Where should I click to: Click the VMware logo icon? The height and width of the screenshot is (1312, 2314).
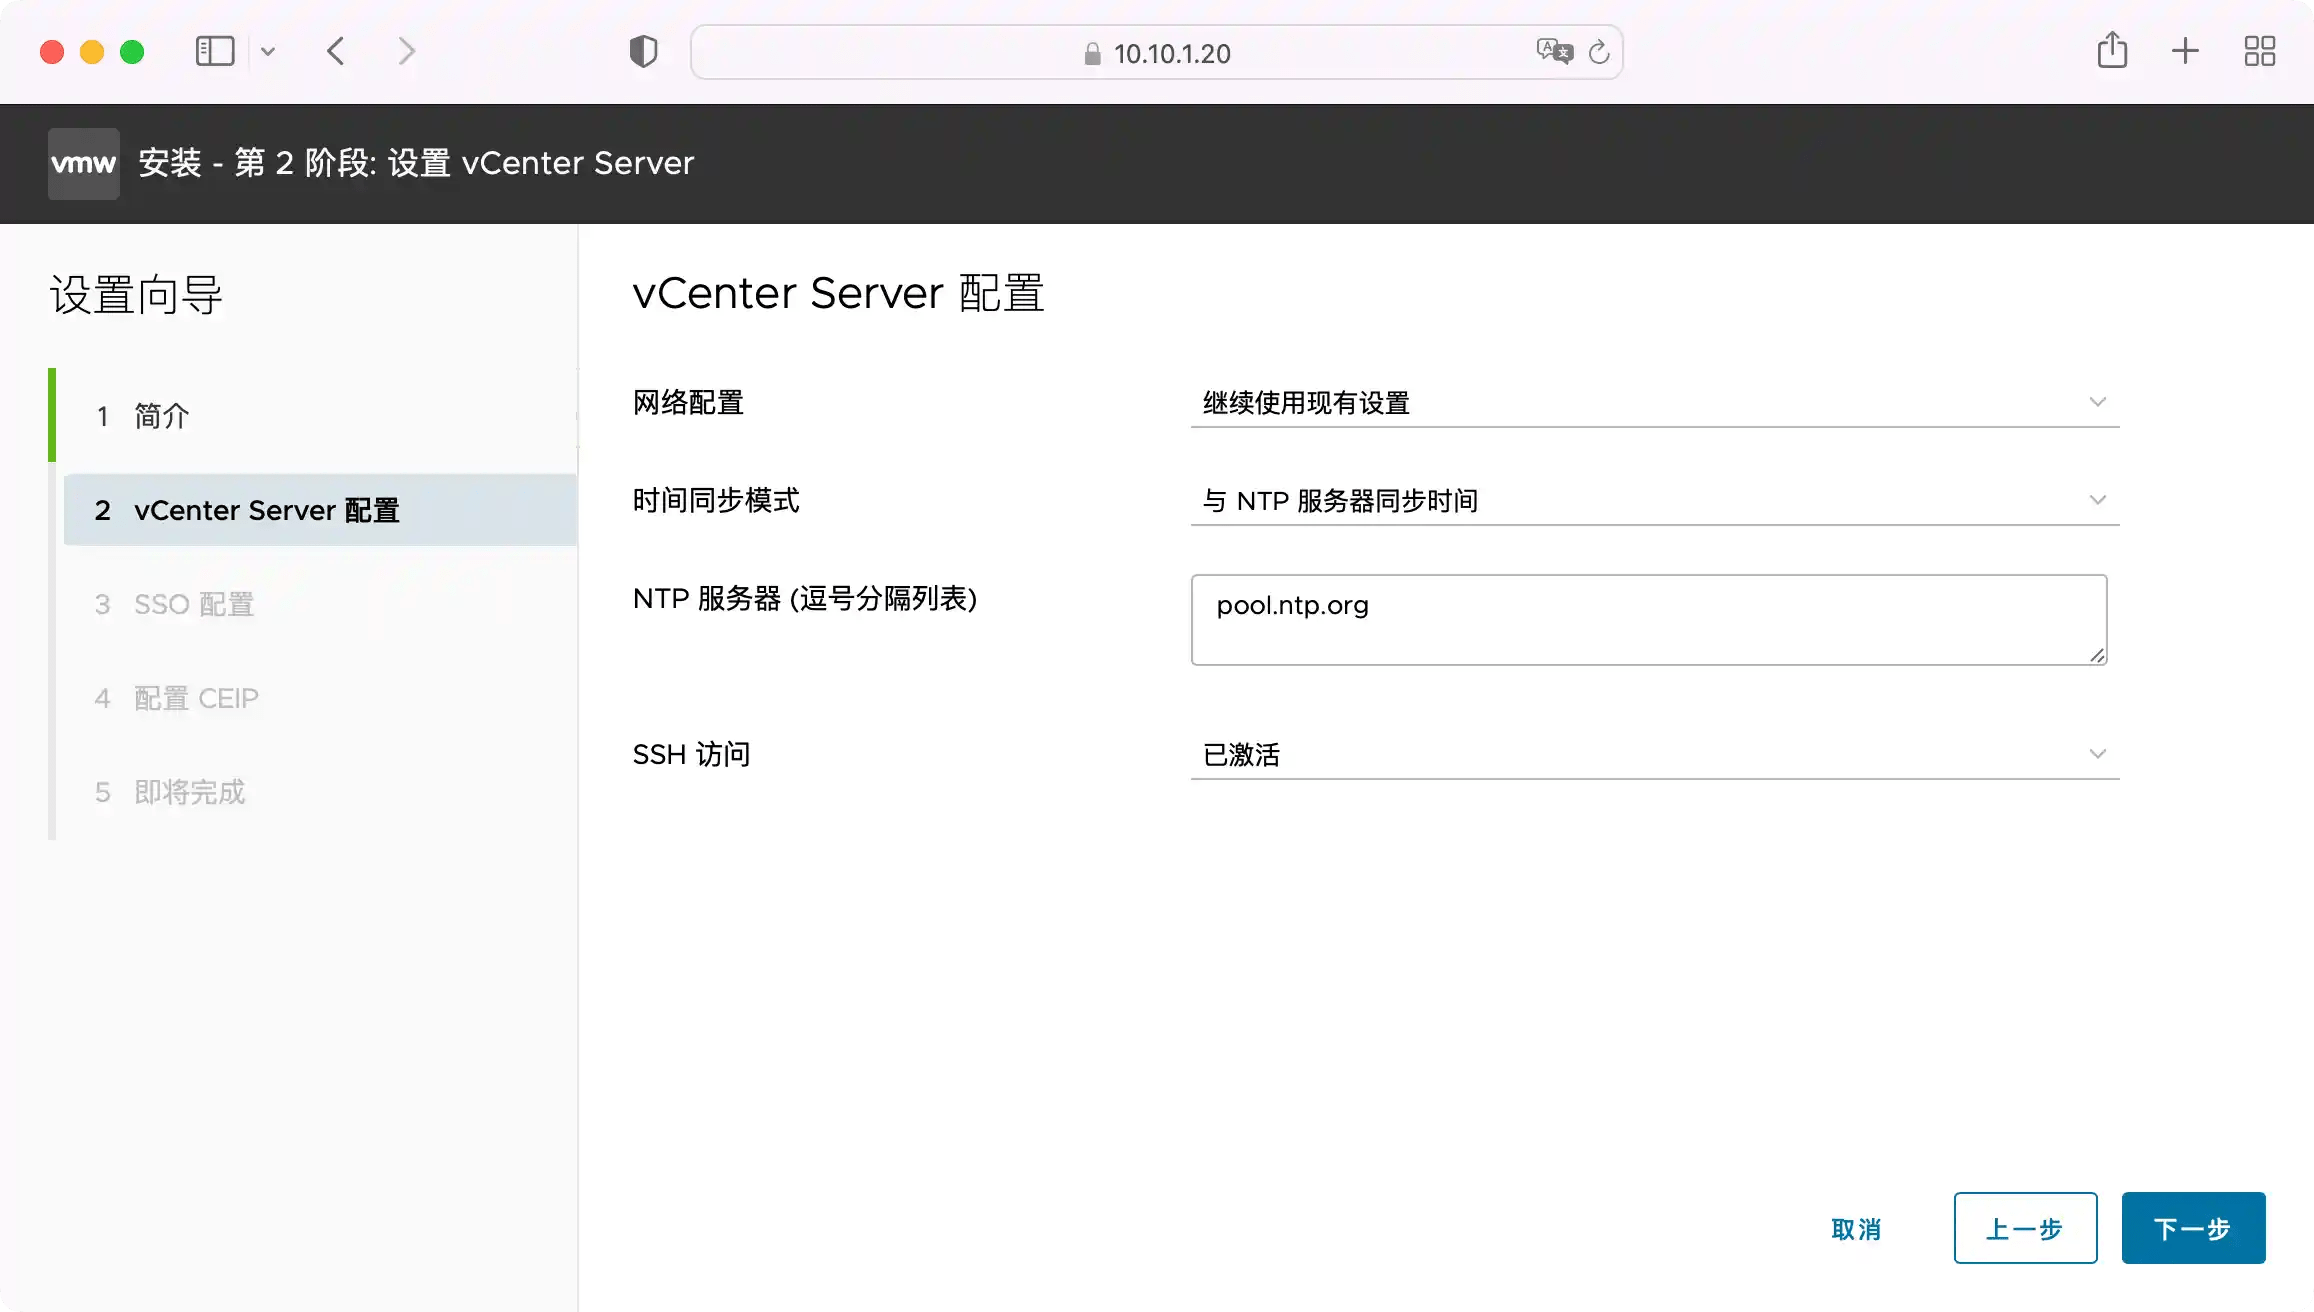(82, 163)
